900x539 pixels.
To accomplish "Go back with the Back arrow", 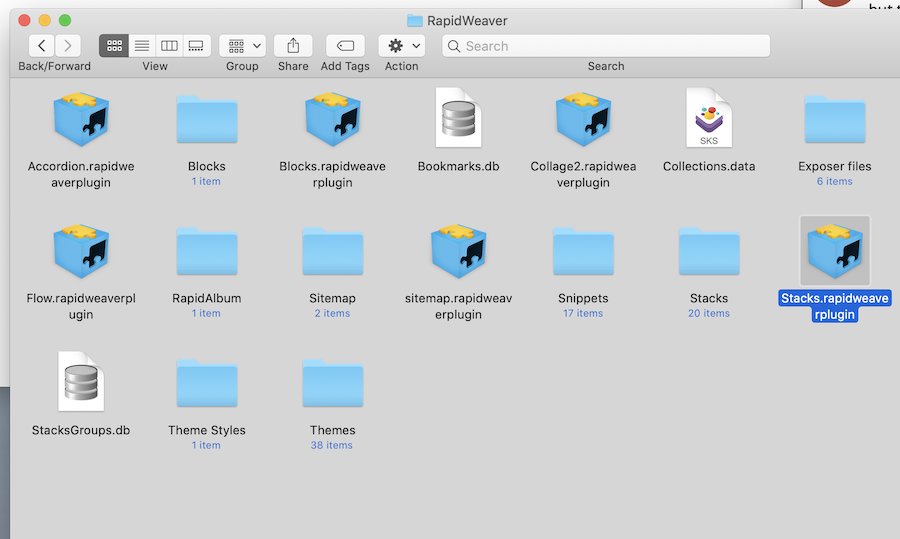I will 41,46.
